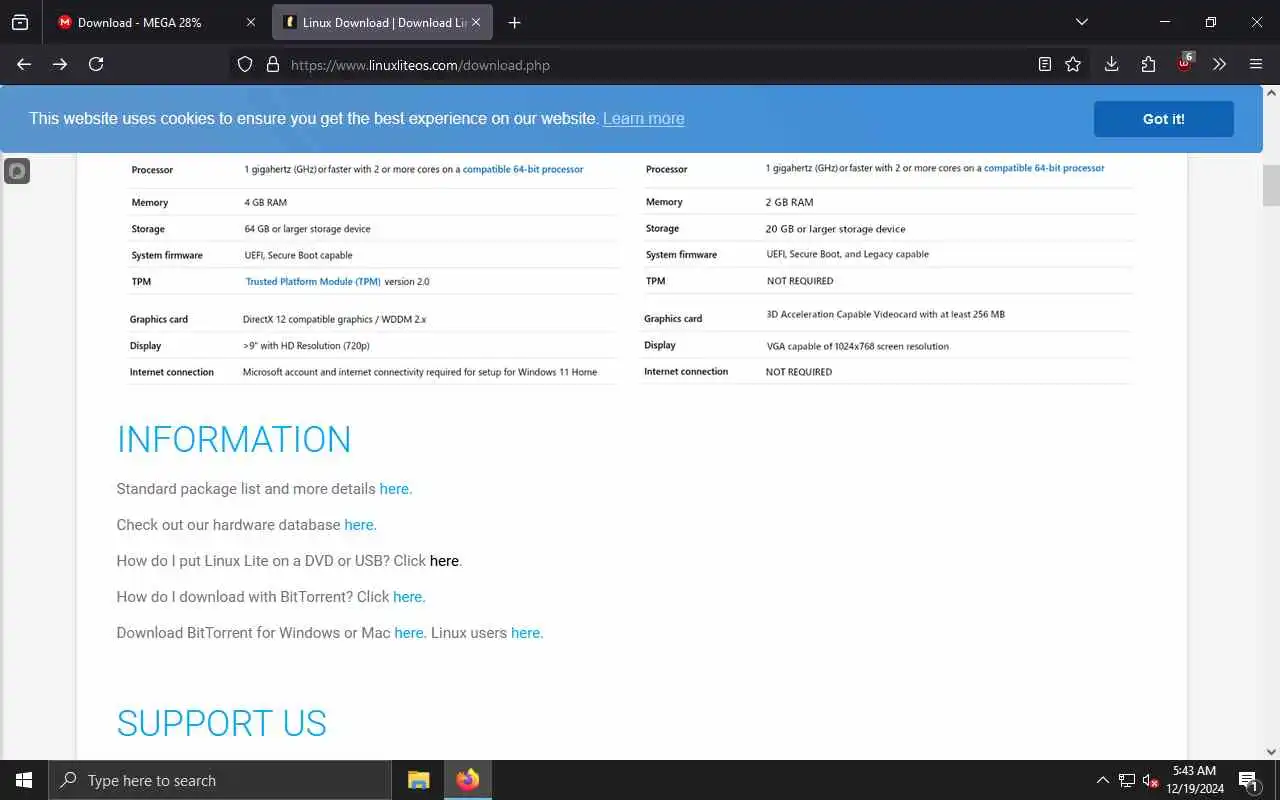The width and height of the screenshot is (1280, 800).
Task: Click the gray icon at page left edge
Action: pos(17,171)
